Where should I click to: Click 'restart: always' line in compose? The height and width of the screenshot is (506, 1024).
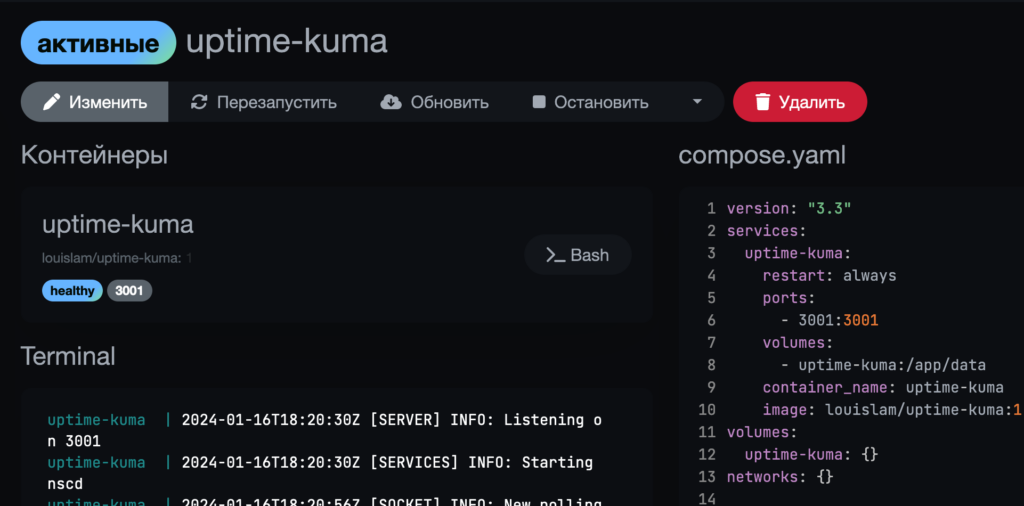coord(829,276)
